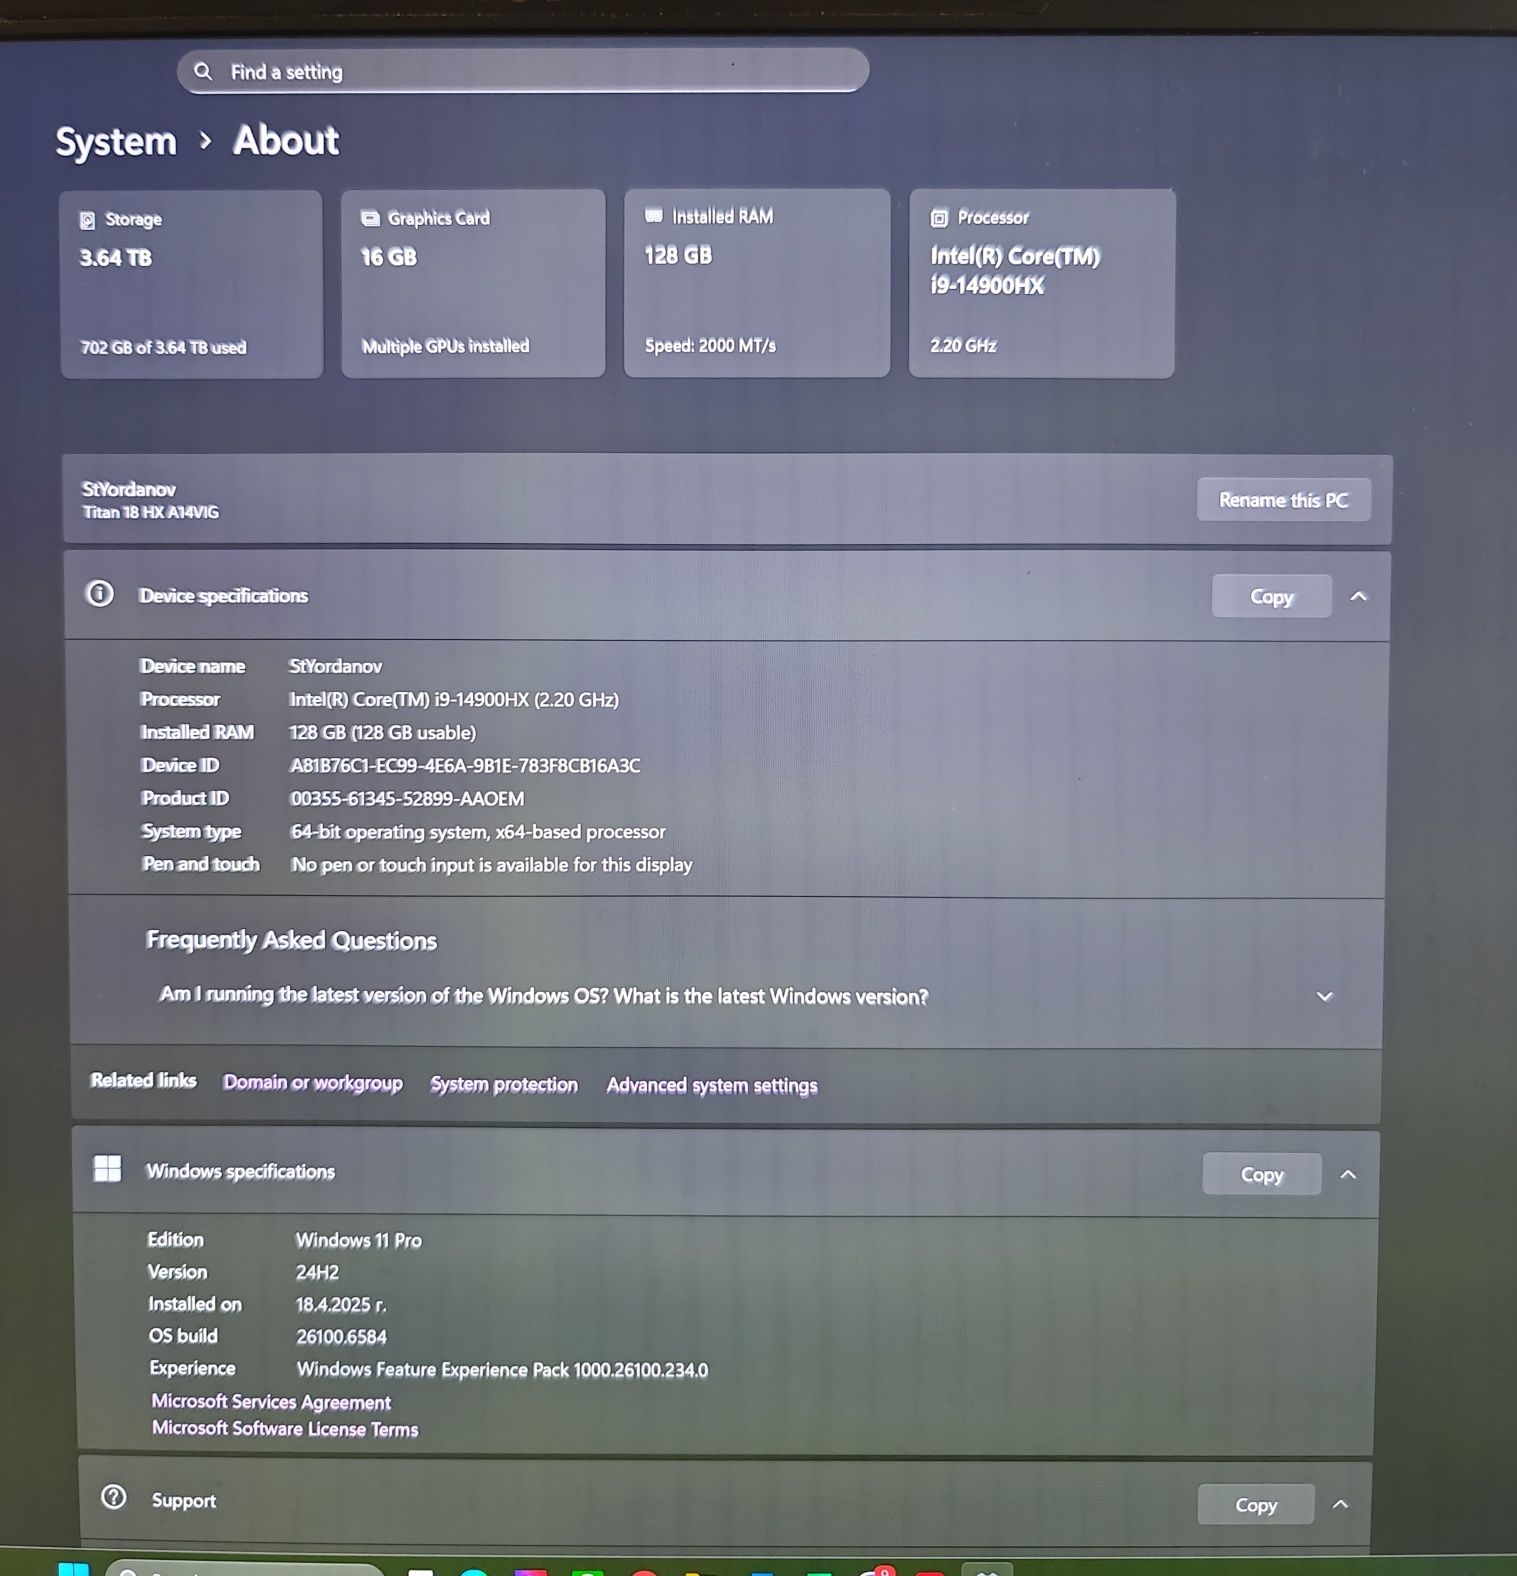
Task: Collapse the Device specifications section
Action: (x=1358, y=597)
